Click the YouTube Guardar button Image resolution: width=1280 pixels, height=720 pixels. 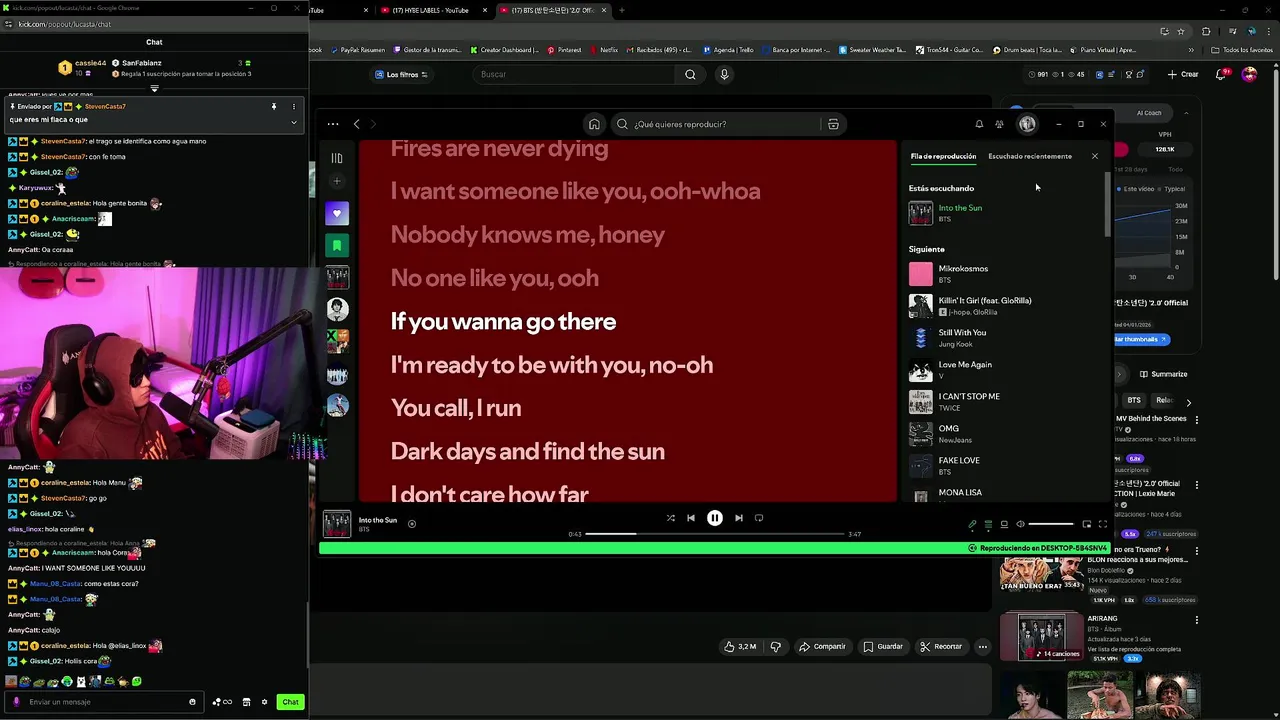[883, 646]
